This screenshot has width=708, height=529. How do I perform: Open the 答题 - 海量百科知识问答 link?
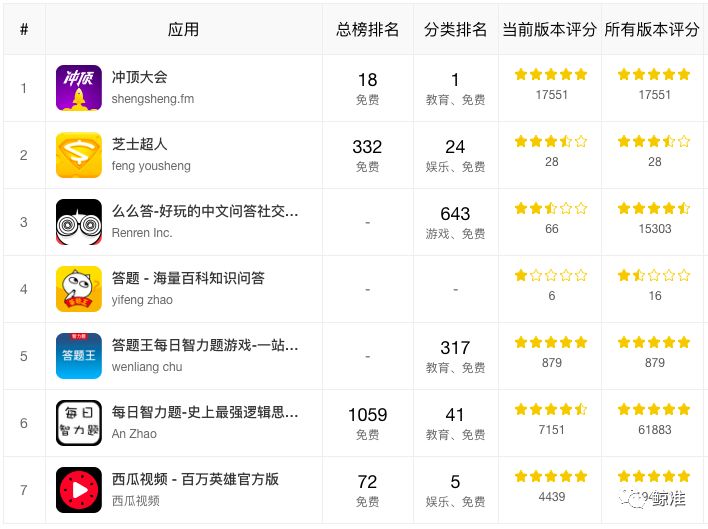188,278
